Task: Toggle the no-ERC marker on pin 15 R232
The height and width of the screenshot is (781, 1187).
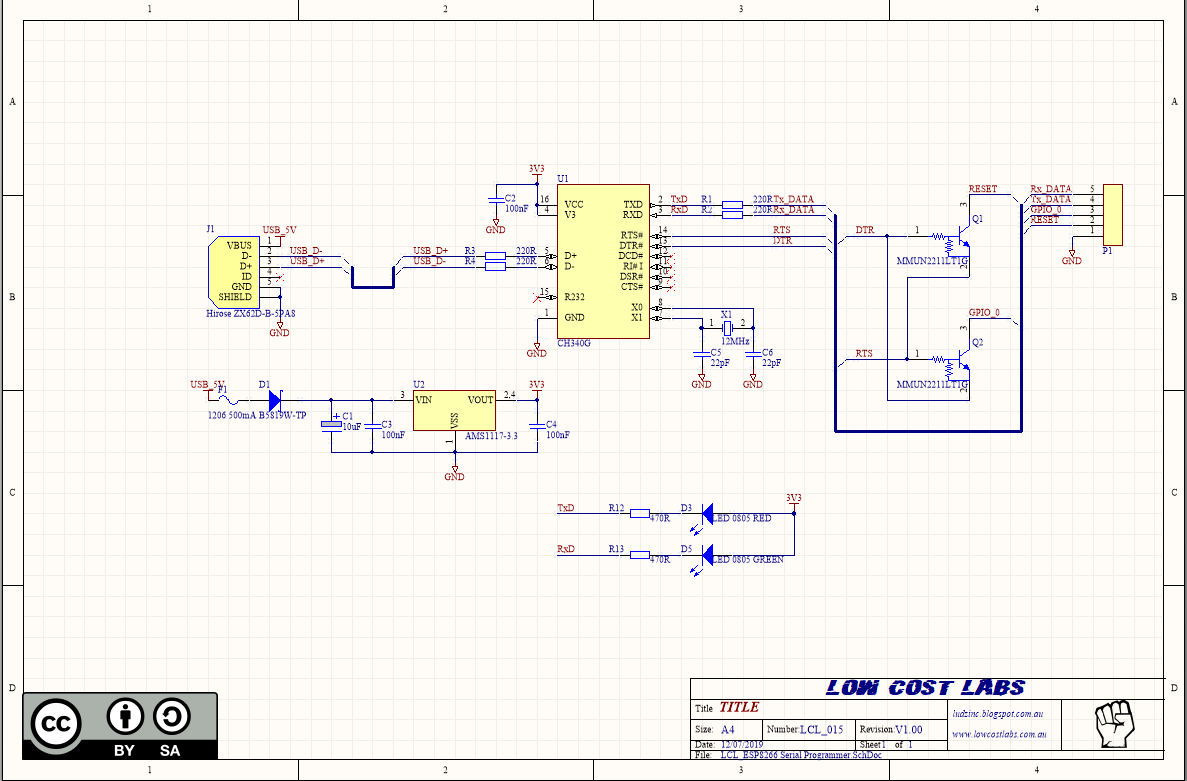Action: coord(537,297)
